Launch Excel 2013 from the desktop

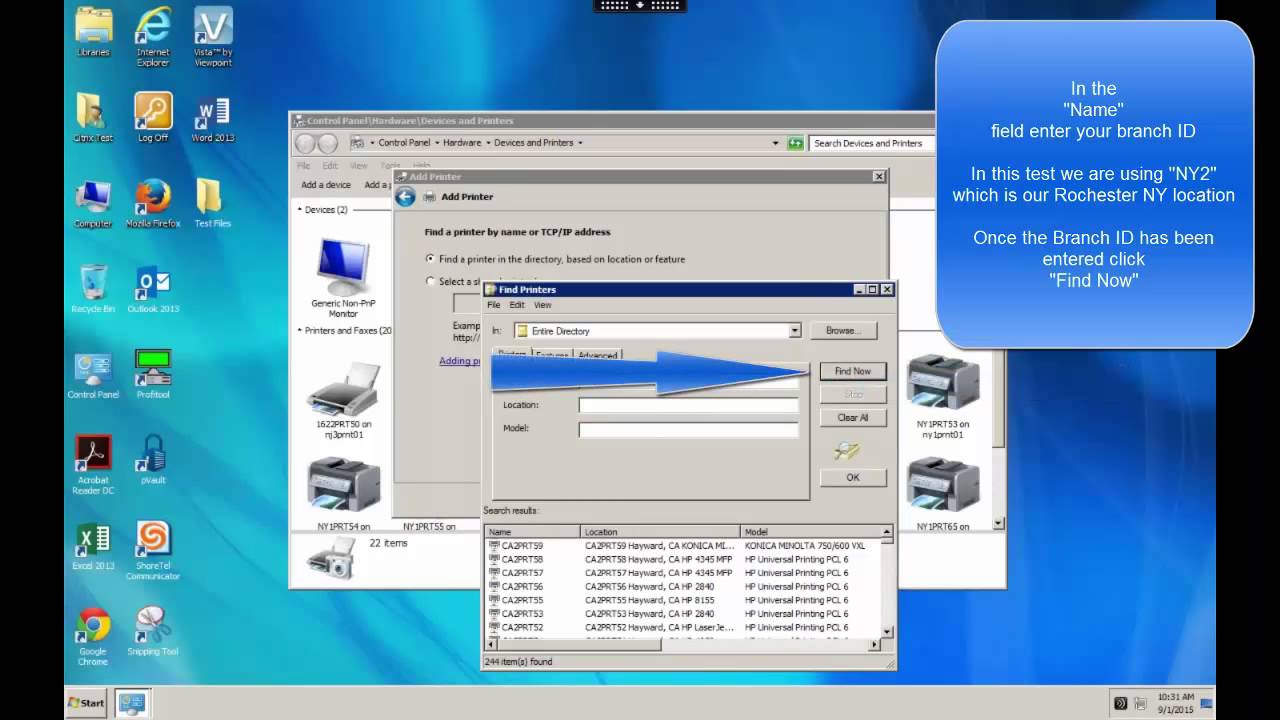click(x=93, y=545)
